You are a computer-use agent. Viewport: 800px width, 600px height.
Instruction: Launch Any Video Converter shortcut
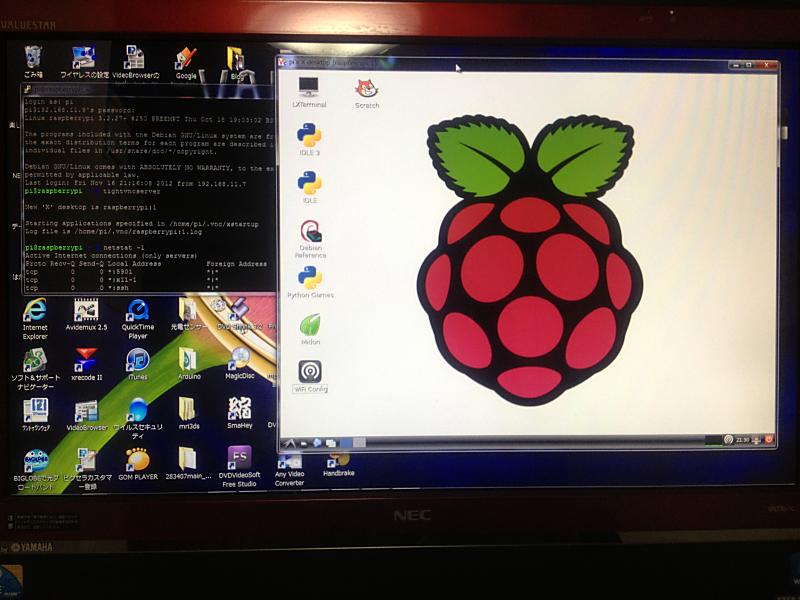point(289,471)
